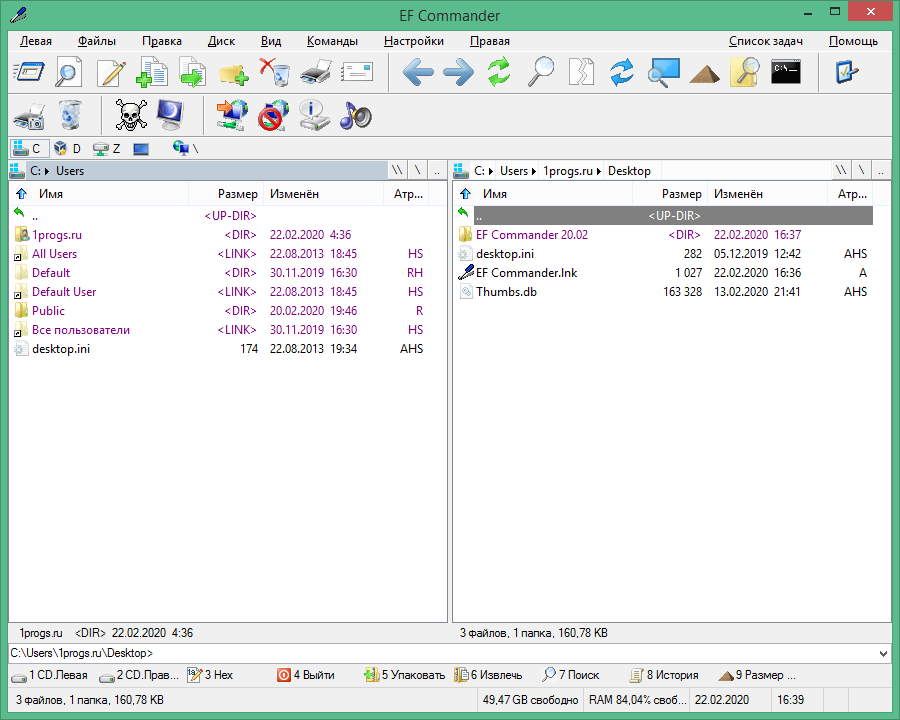Open the Команды menu

point(332,41)
